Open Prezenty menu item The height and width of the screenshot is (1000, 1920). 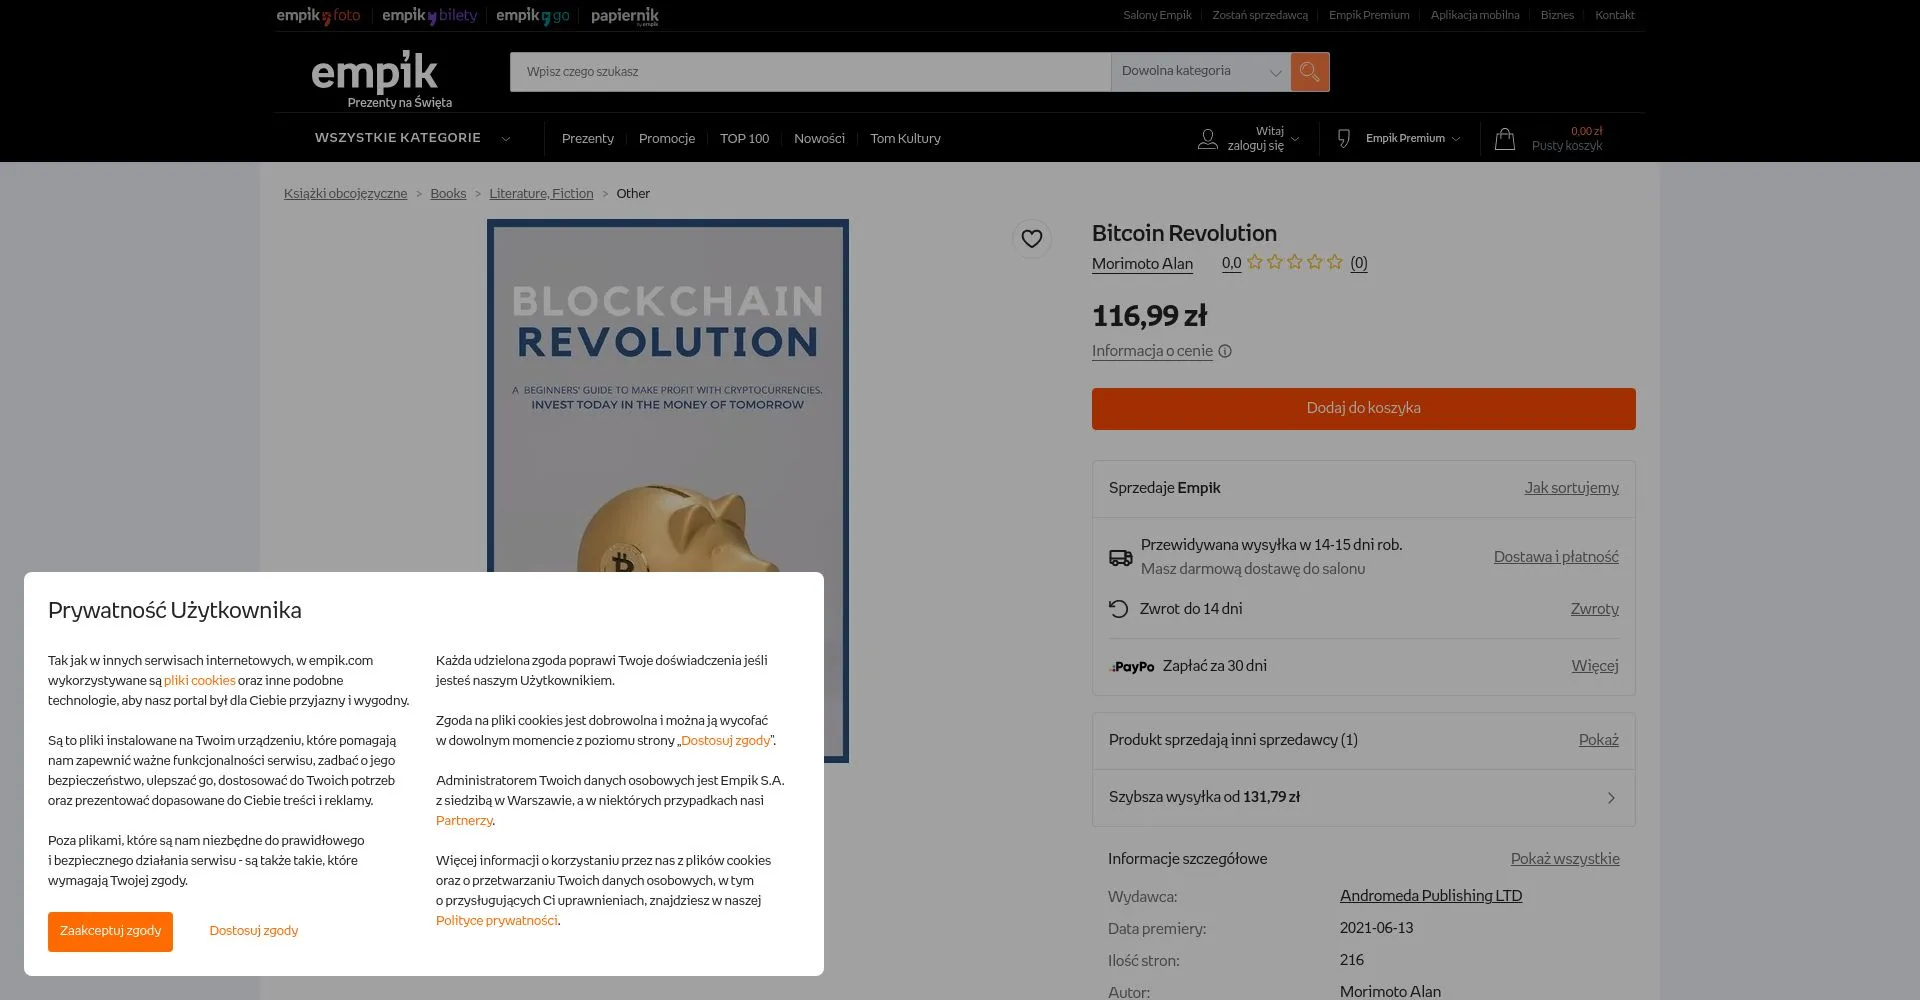tap(588, 139)
